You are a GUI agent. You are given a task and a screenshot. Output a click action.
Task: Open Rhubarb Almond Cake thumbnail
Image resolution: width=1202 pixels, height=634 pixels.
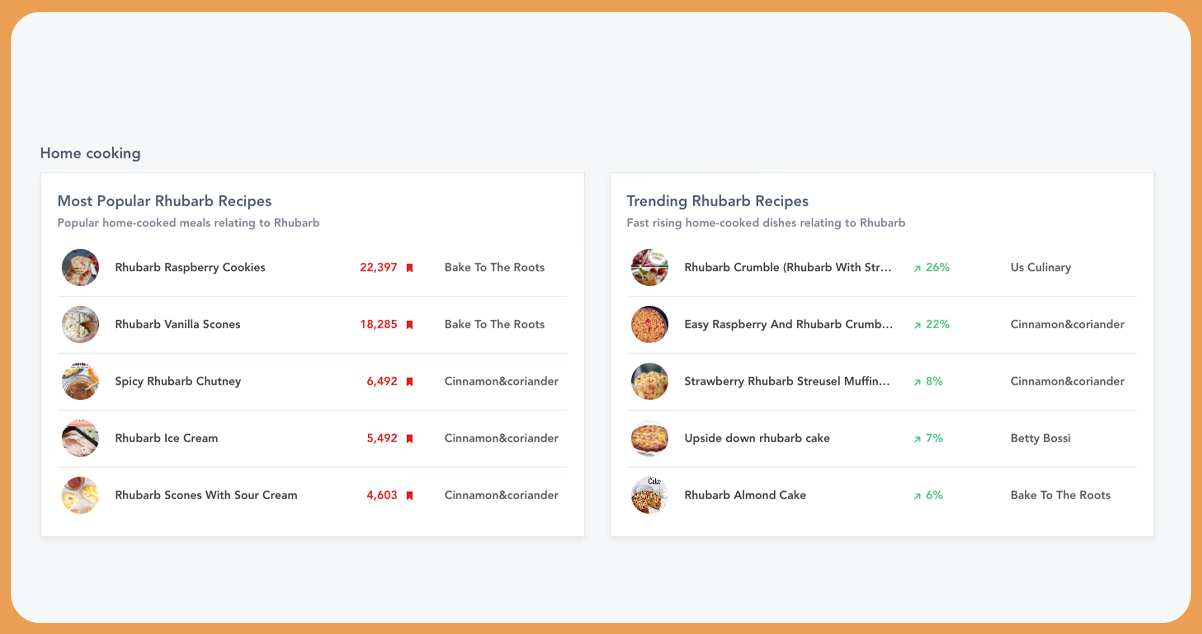coord(649,495)
